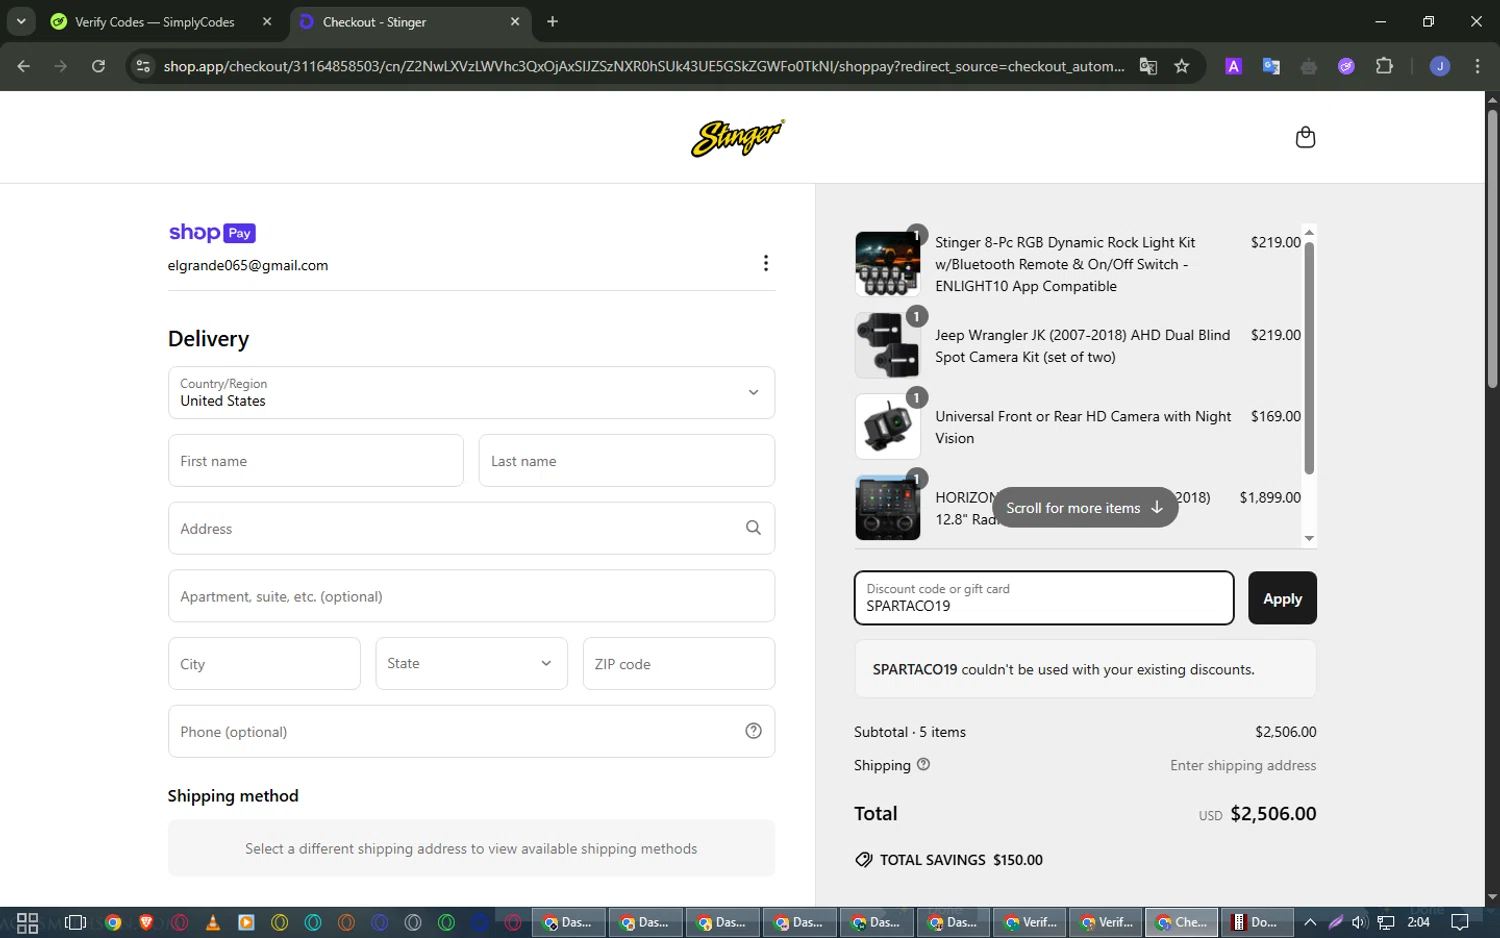This screenshot has width=1500, height=938.
Task: Open the Do... taskbar window
Action: [1255, 922]
